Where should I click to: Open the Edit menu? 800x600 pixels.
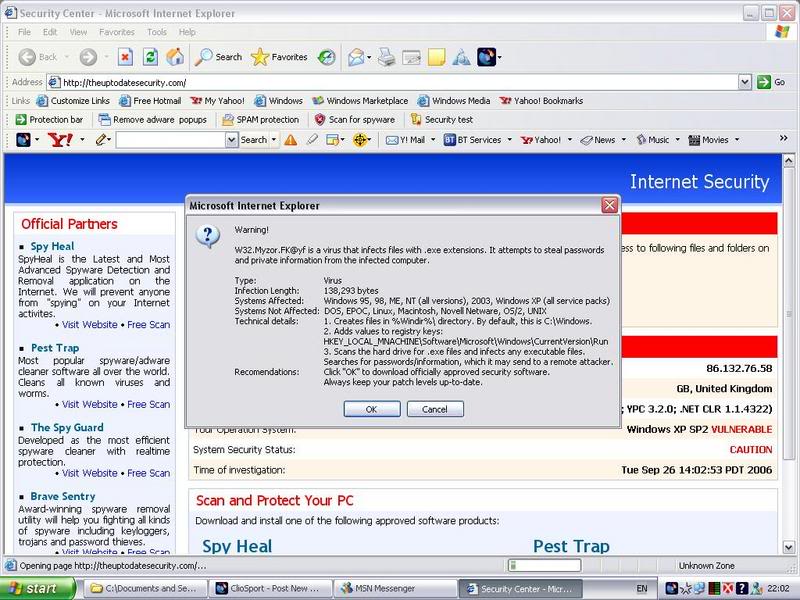50,32
